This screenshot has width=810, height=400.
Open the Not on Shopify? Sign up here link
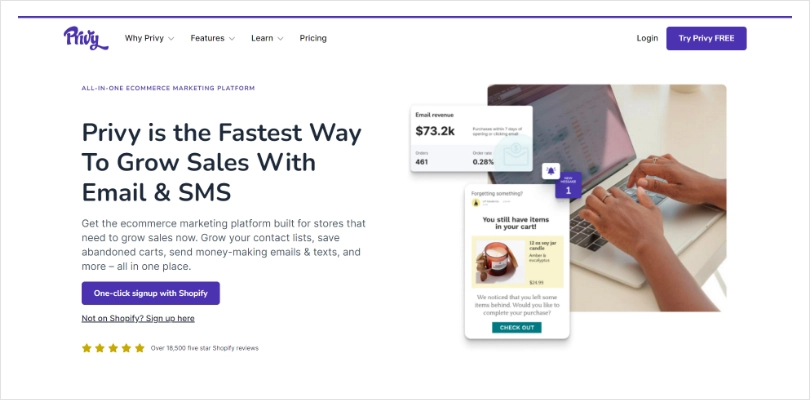138,318
